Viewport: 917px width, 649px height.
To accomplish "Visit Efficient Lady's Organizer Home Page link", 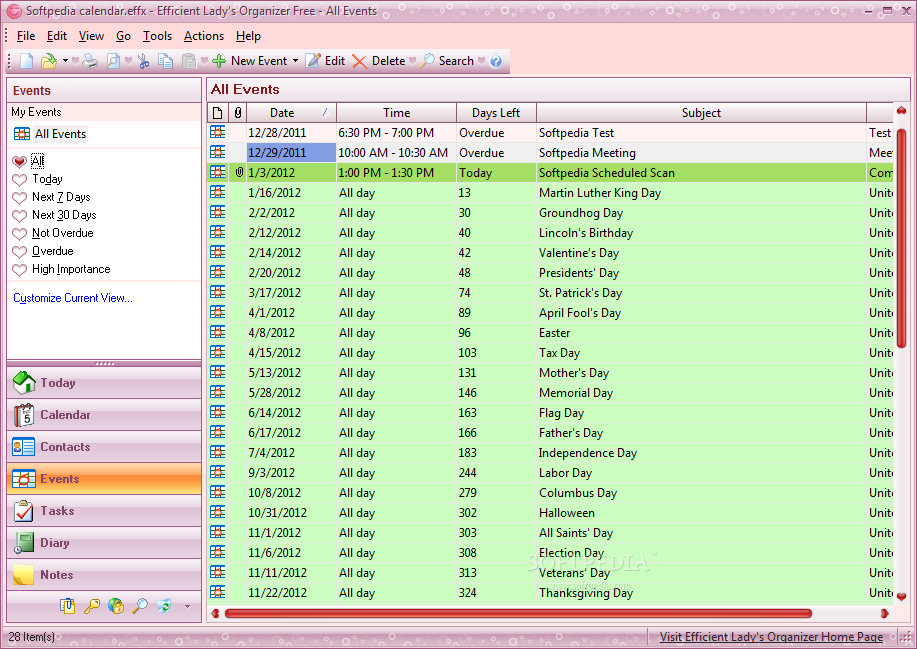I will tap(771, 637).
